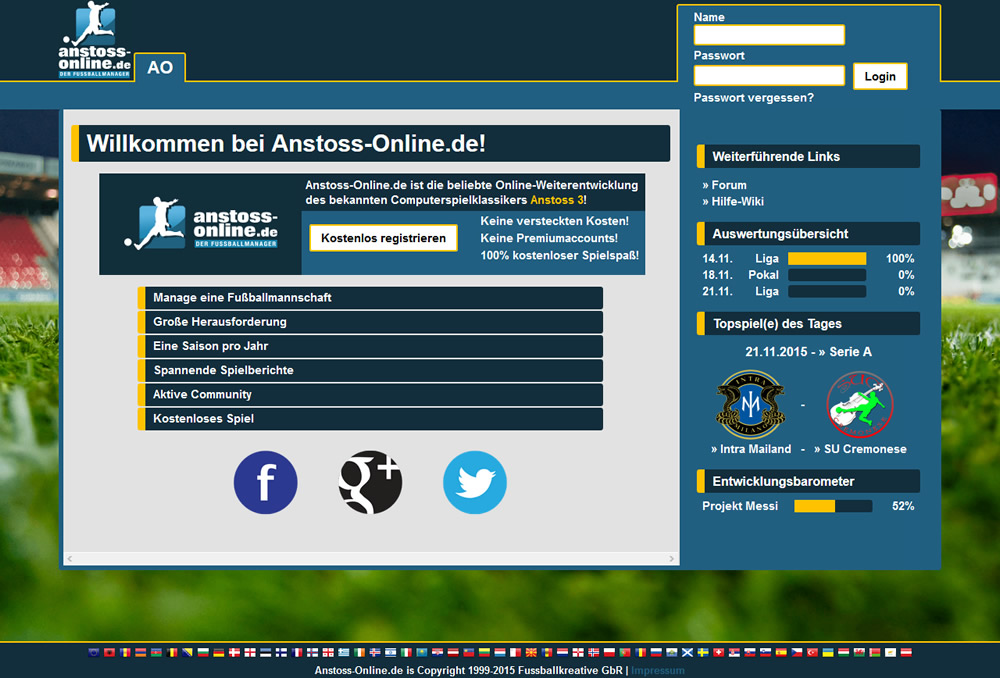The height and width of the screenshot is (678, 1000).
Task: Expand 'Eine Saison pro Jahr' section
Action: click(371, 346)
